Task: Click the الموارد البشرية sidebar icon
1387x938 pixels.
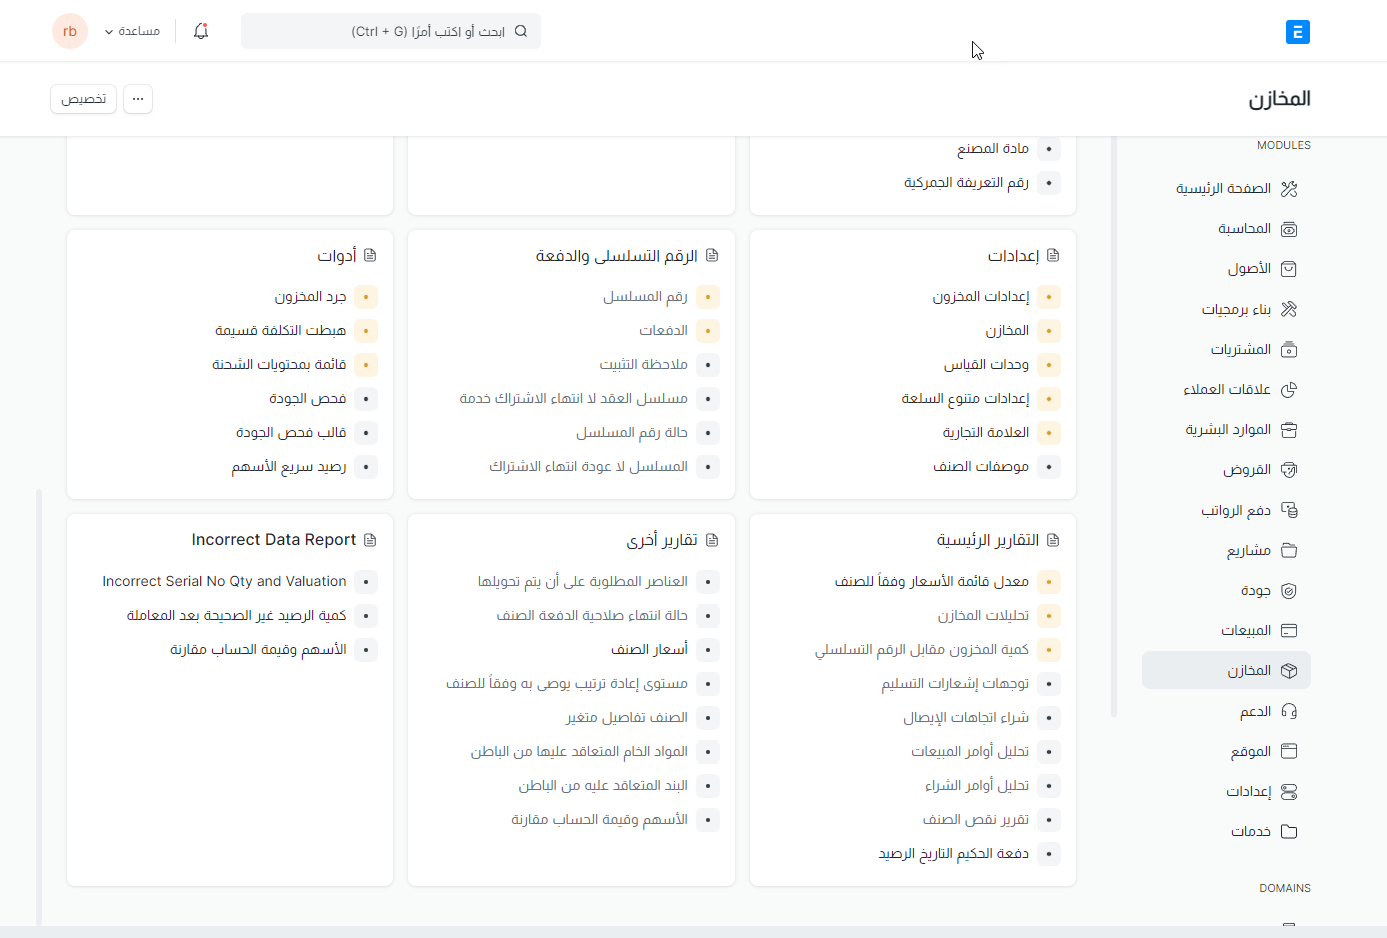Action: coord(1289,430)
